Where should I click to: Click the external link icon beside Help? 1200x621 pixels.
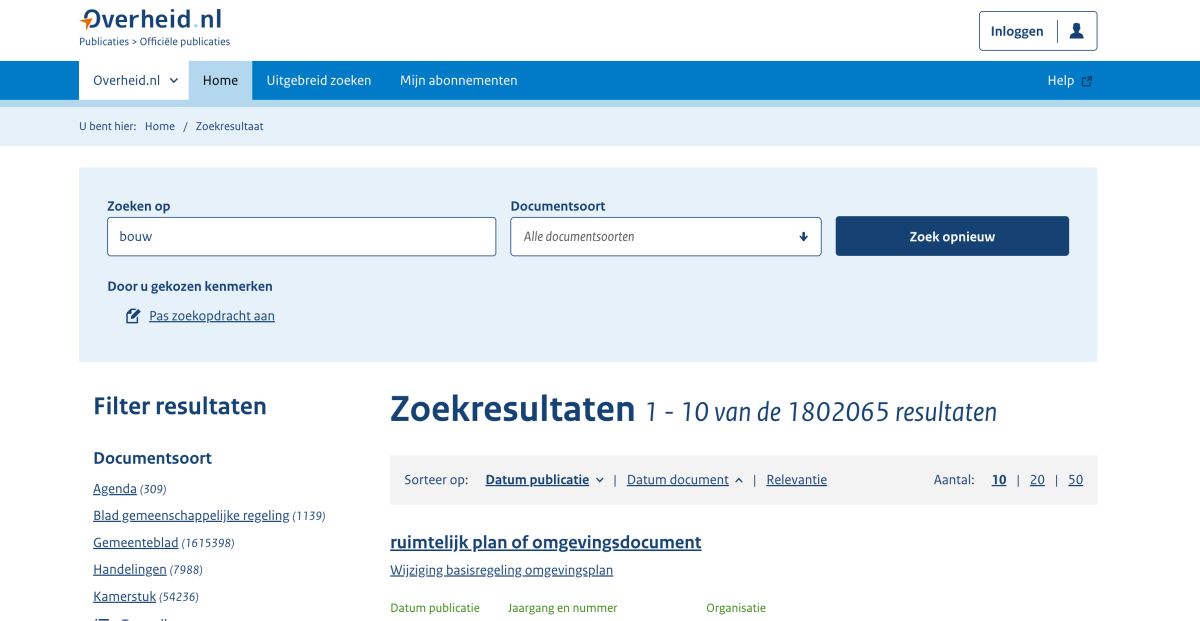(x=1087, y=81)
